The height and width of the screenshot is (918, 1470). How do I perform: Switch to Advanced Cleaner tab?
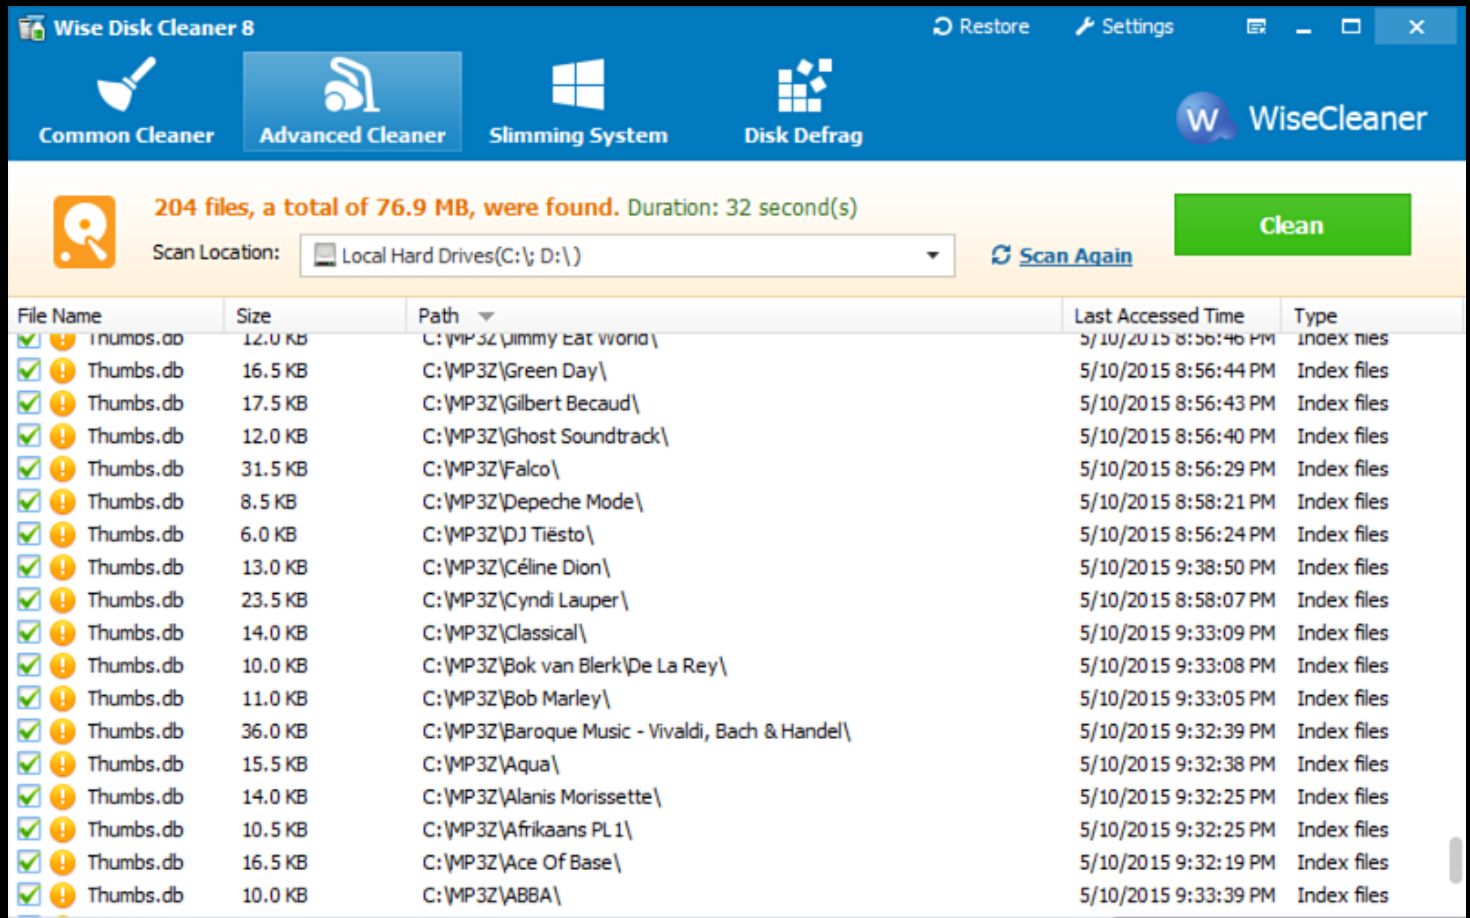(x=352, y=102)
